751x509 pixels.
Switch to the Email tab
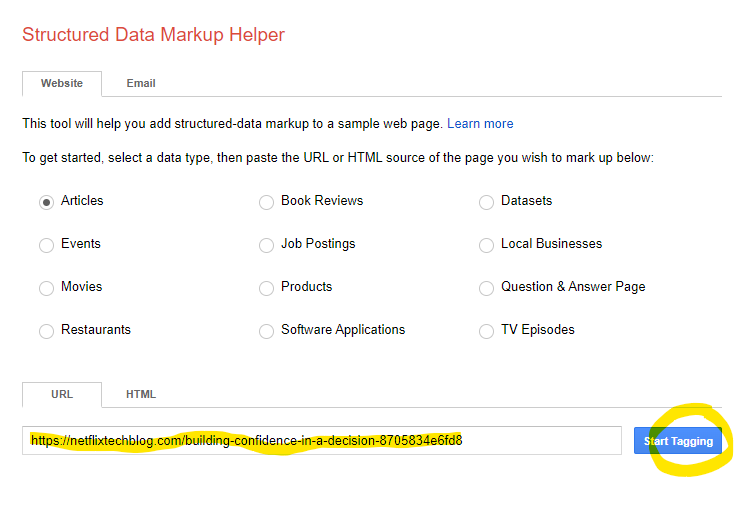(x=141, y=83)
